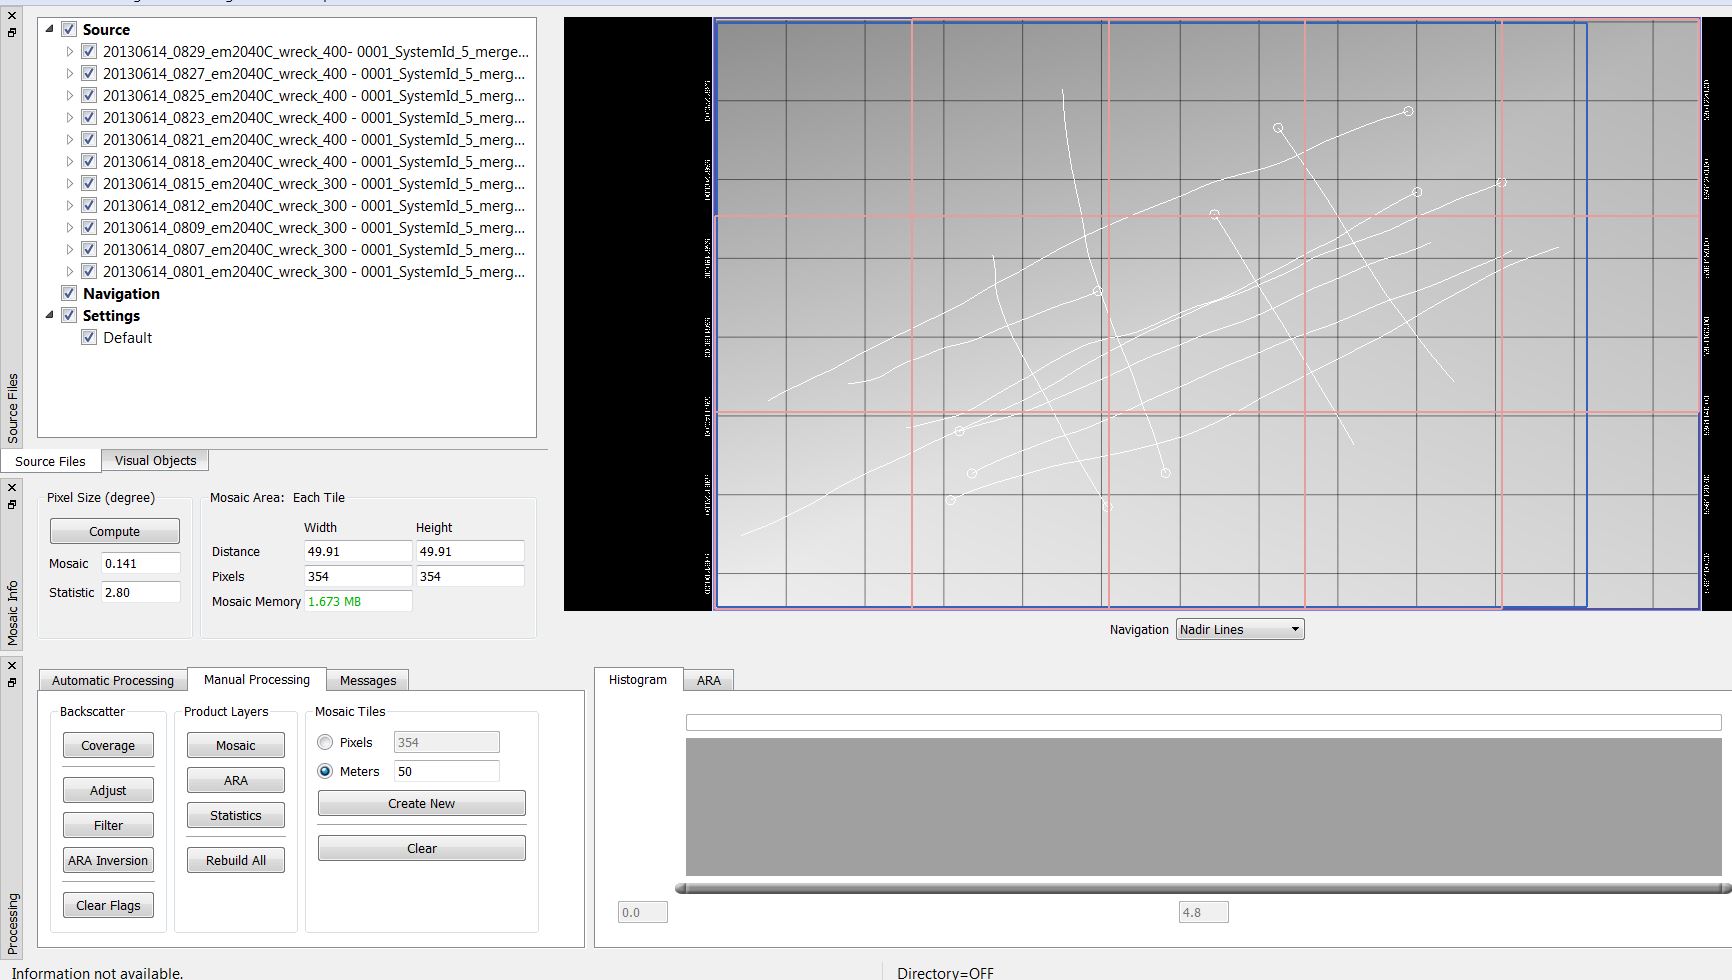
Task: Expand the 20130614_0801 source file entry
Action: point(69,271)
